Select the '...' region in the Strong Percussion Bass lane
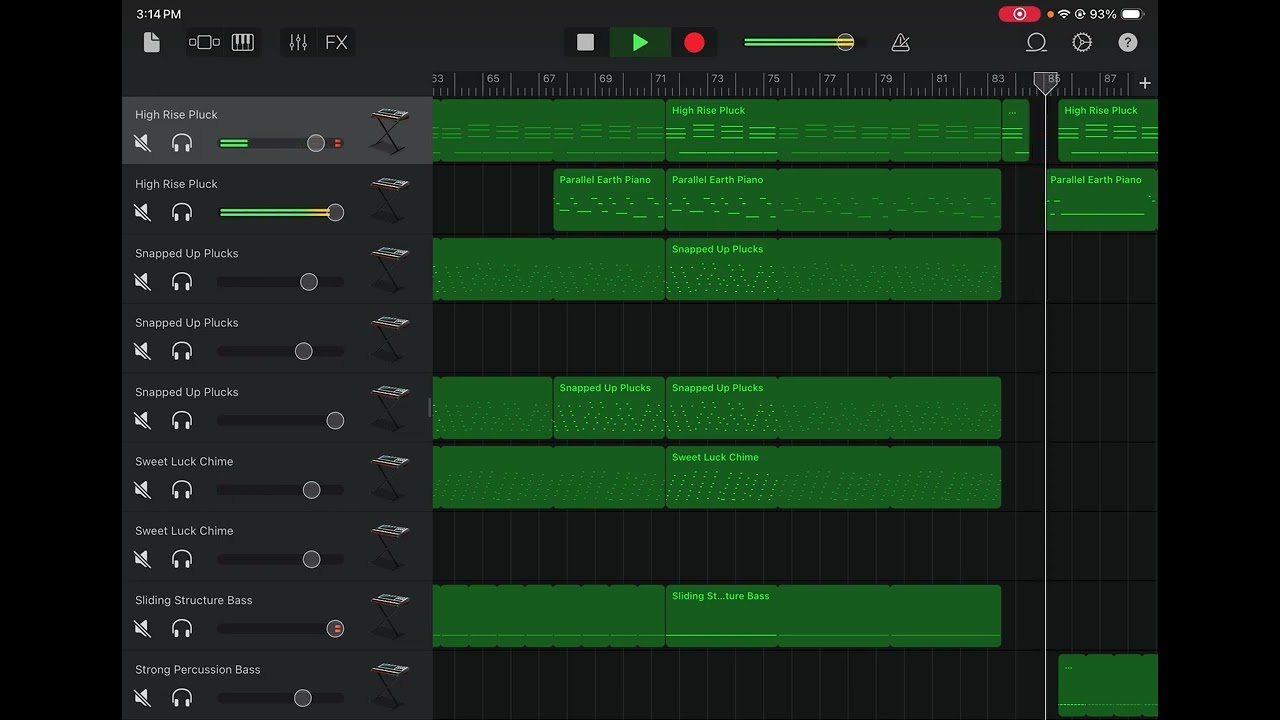 (1108, 685)
